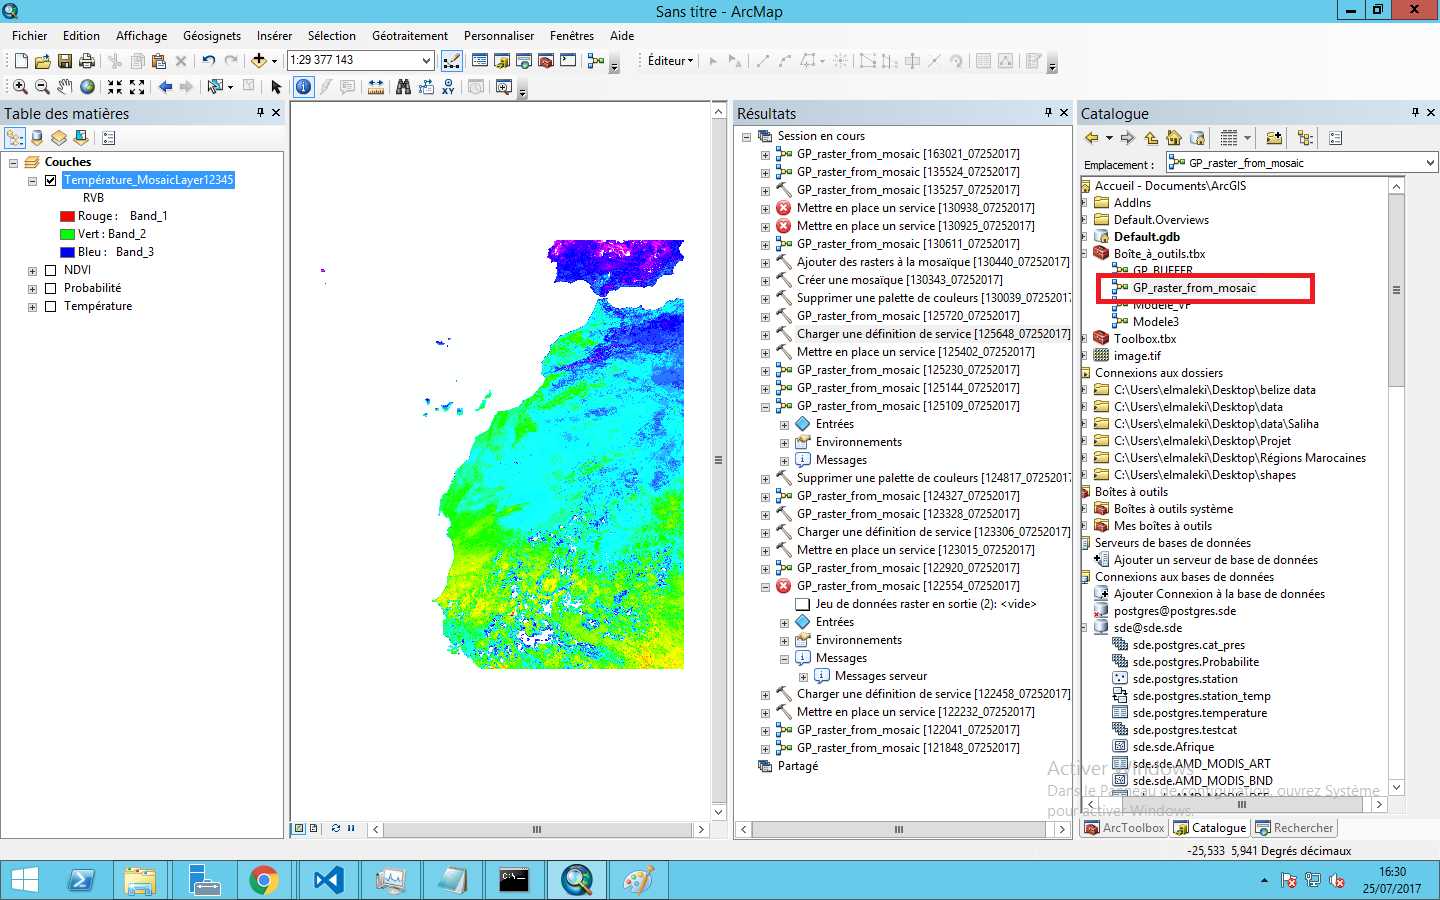The image size is (1440, 900).
Task: Activate the Identify tool
Action: pyautogui.click(x=304, y=87)
